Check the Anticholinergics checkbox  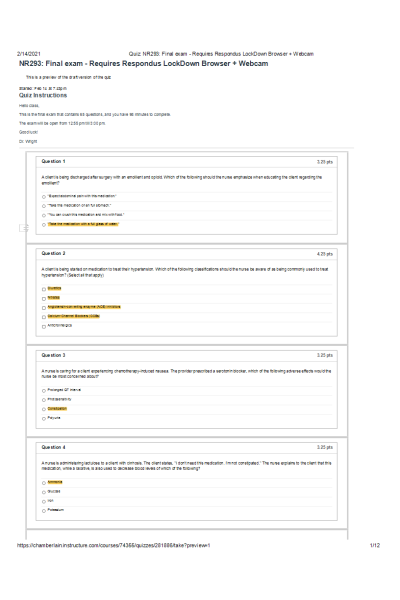(44, 326)
